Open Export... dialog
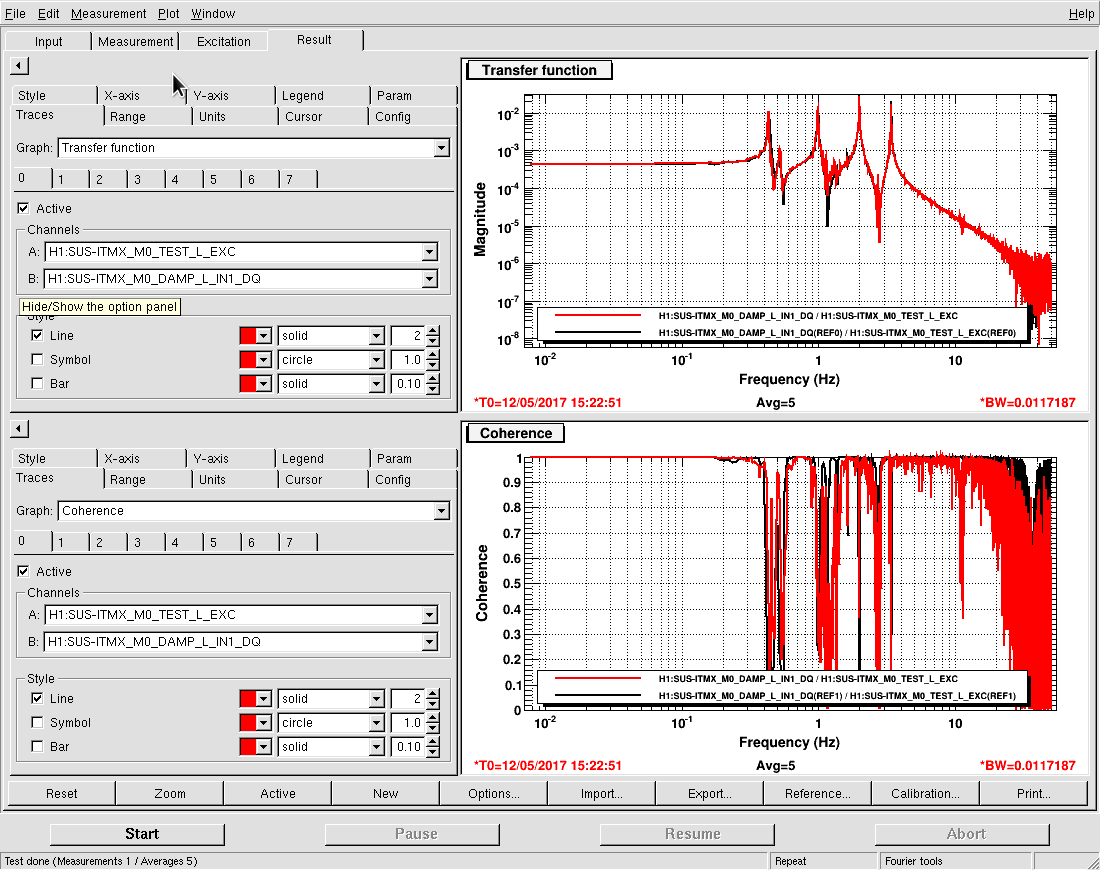 tap(709, 793)
